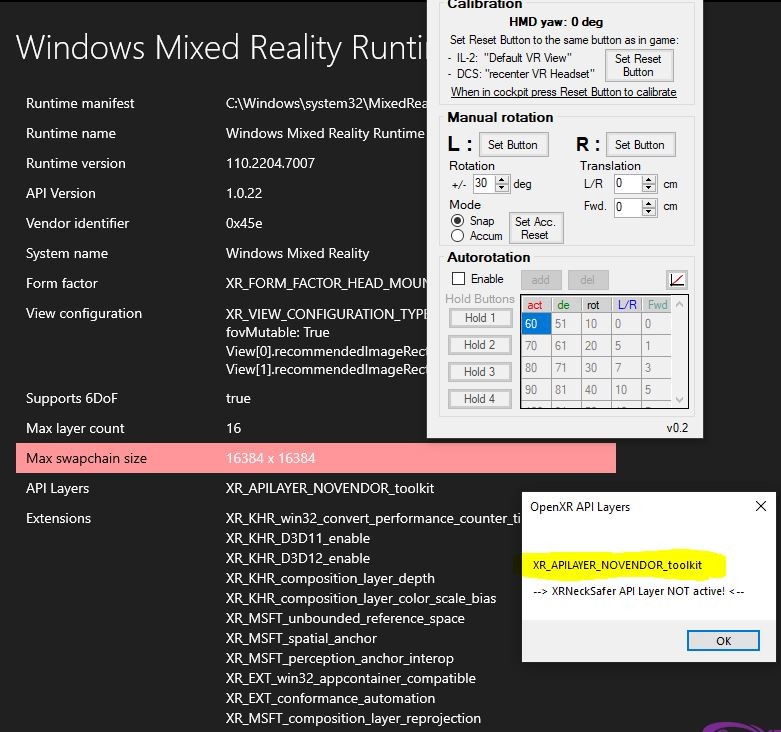Select the System name value Windows Mixed Reality
The width and height of the screenshot is (781, 732).
coord(297,253)
